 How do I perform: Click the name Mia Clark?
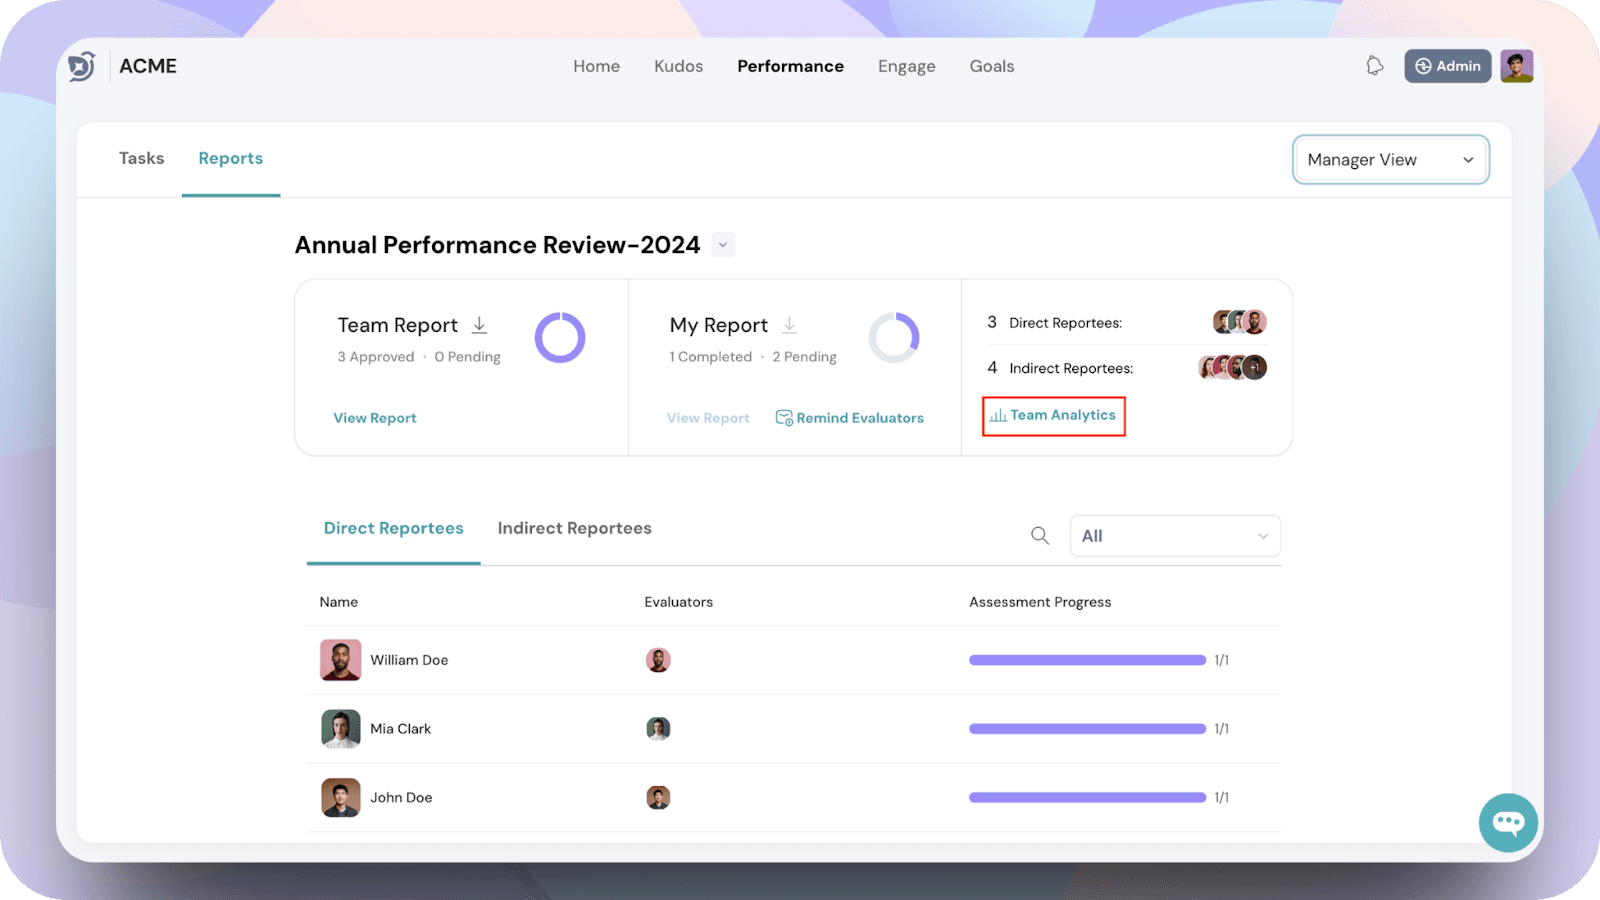coord(401,729)
